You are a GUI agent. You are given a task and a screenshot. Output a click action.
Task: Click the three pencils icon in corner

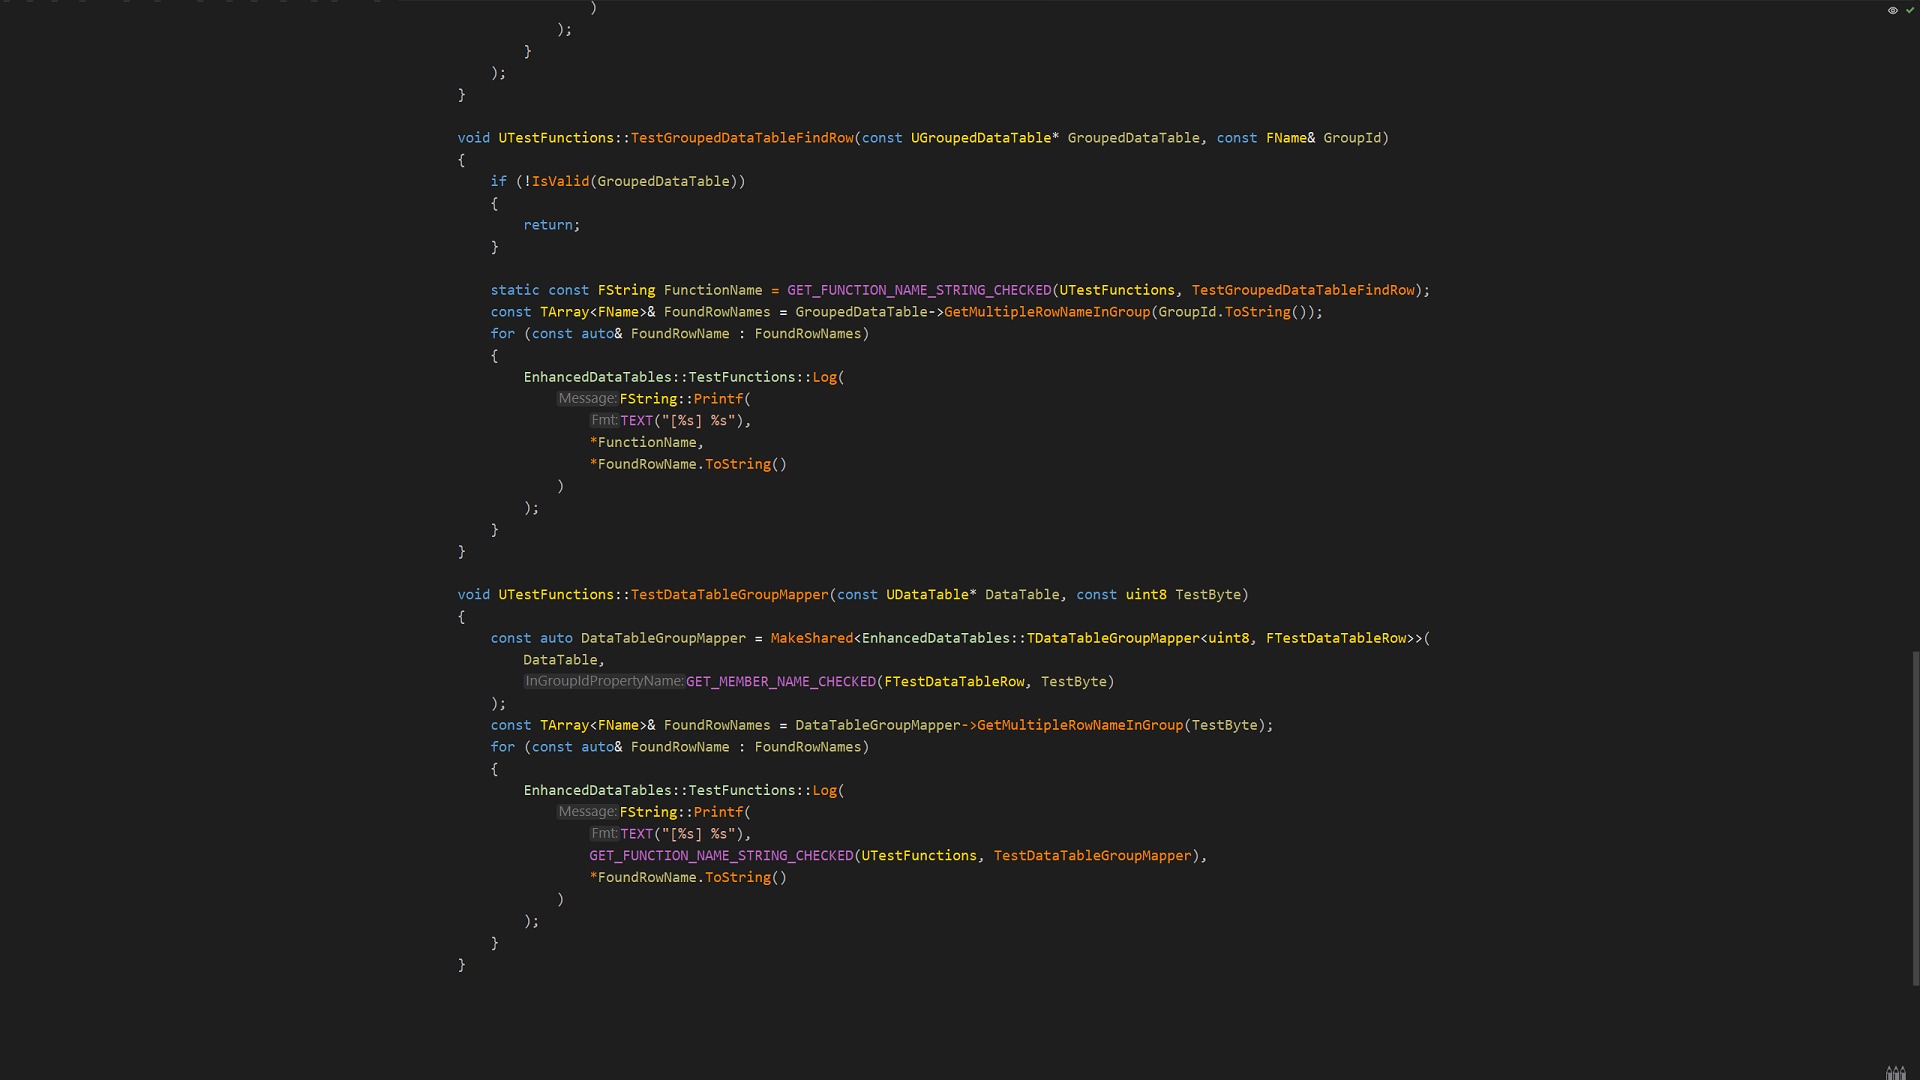[1895, 1073]
